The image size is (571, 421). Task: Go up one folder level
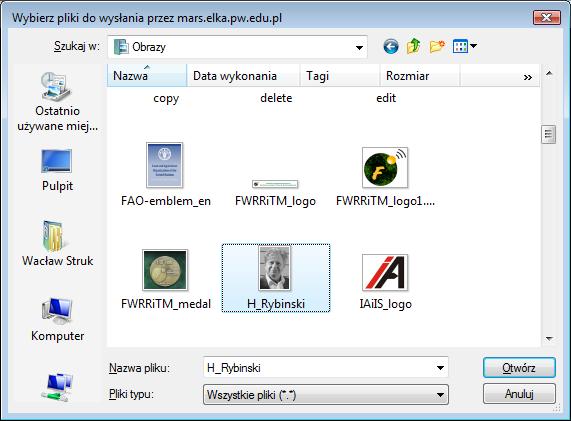pyautogui.click(x=414, y=46)
